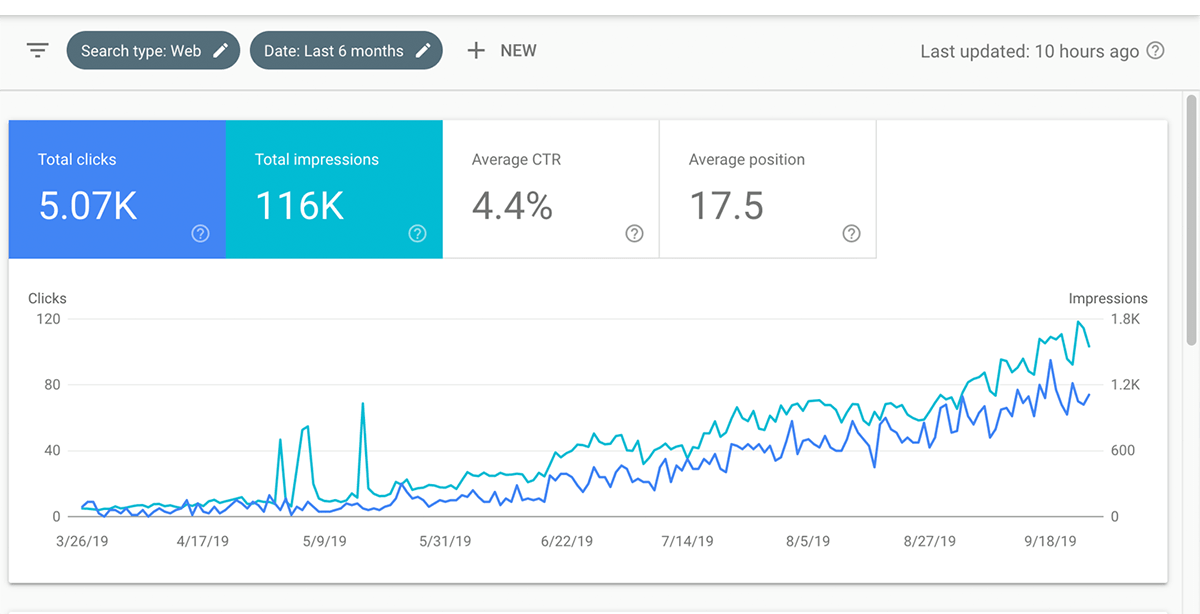
Task: Toggle the Total clicks metric card
Action: click(117, 189)
